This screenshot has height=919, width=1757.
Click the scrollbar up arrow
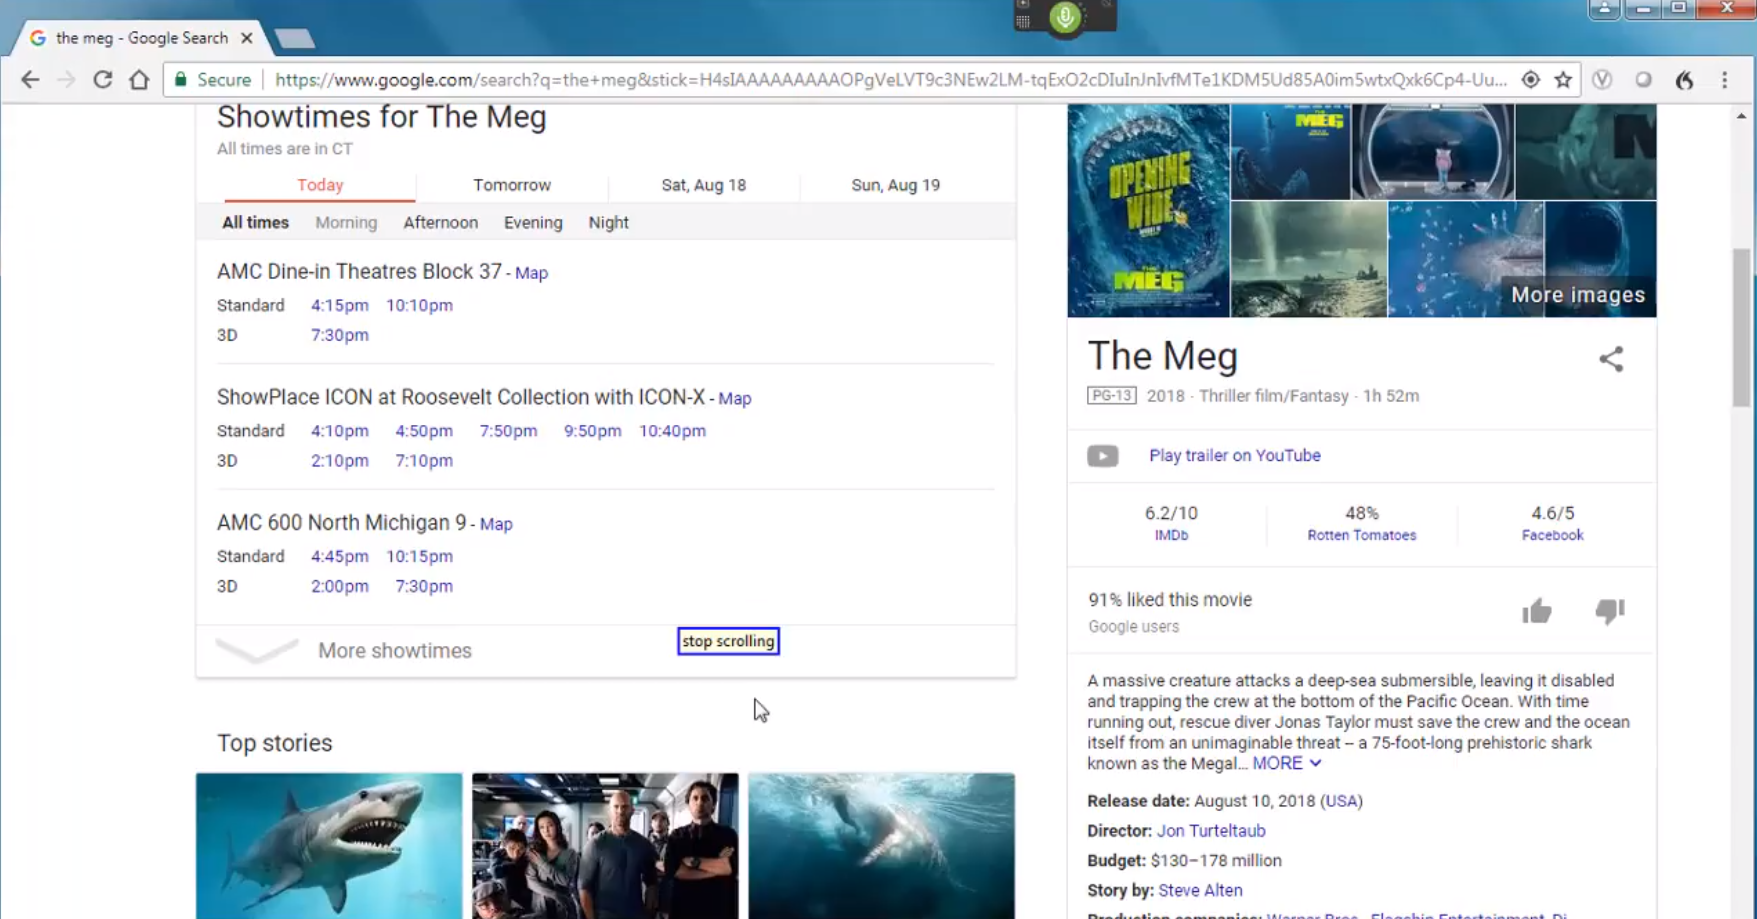[x=1741, y=116]
